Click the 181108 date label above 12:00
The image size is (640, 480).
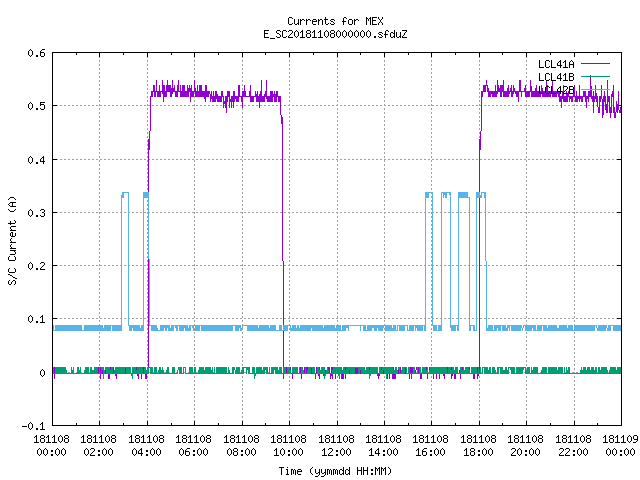point(336,439)
